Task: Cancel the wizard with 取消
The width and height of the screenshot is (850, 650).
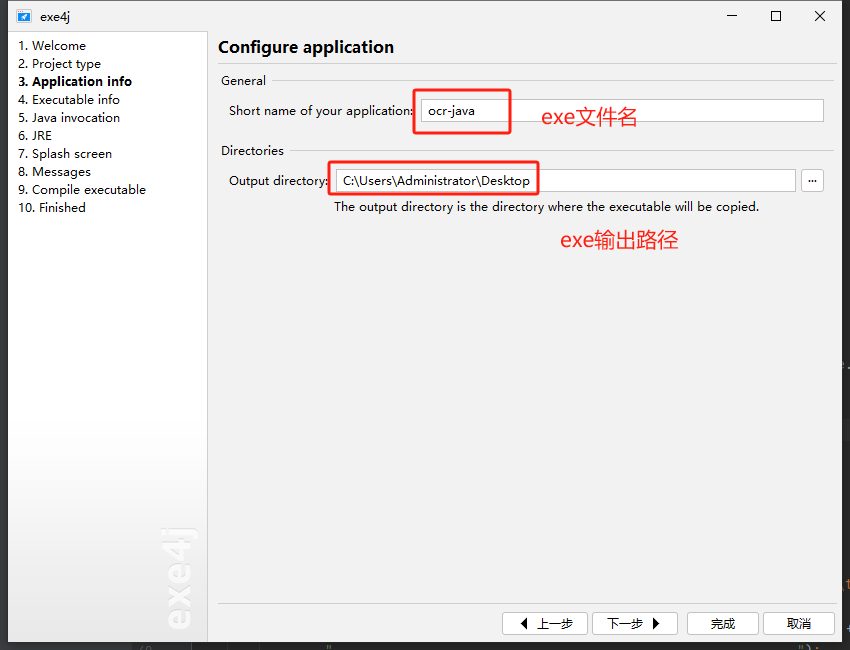Action: pos(799,623)
